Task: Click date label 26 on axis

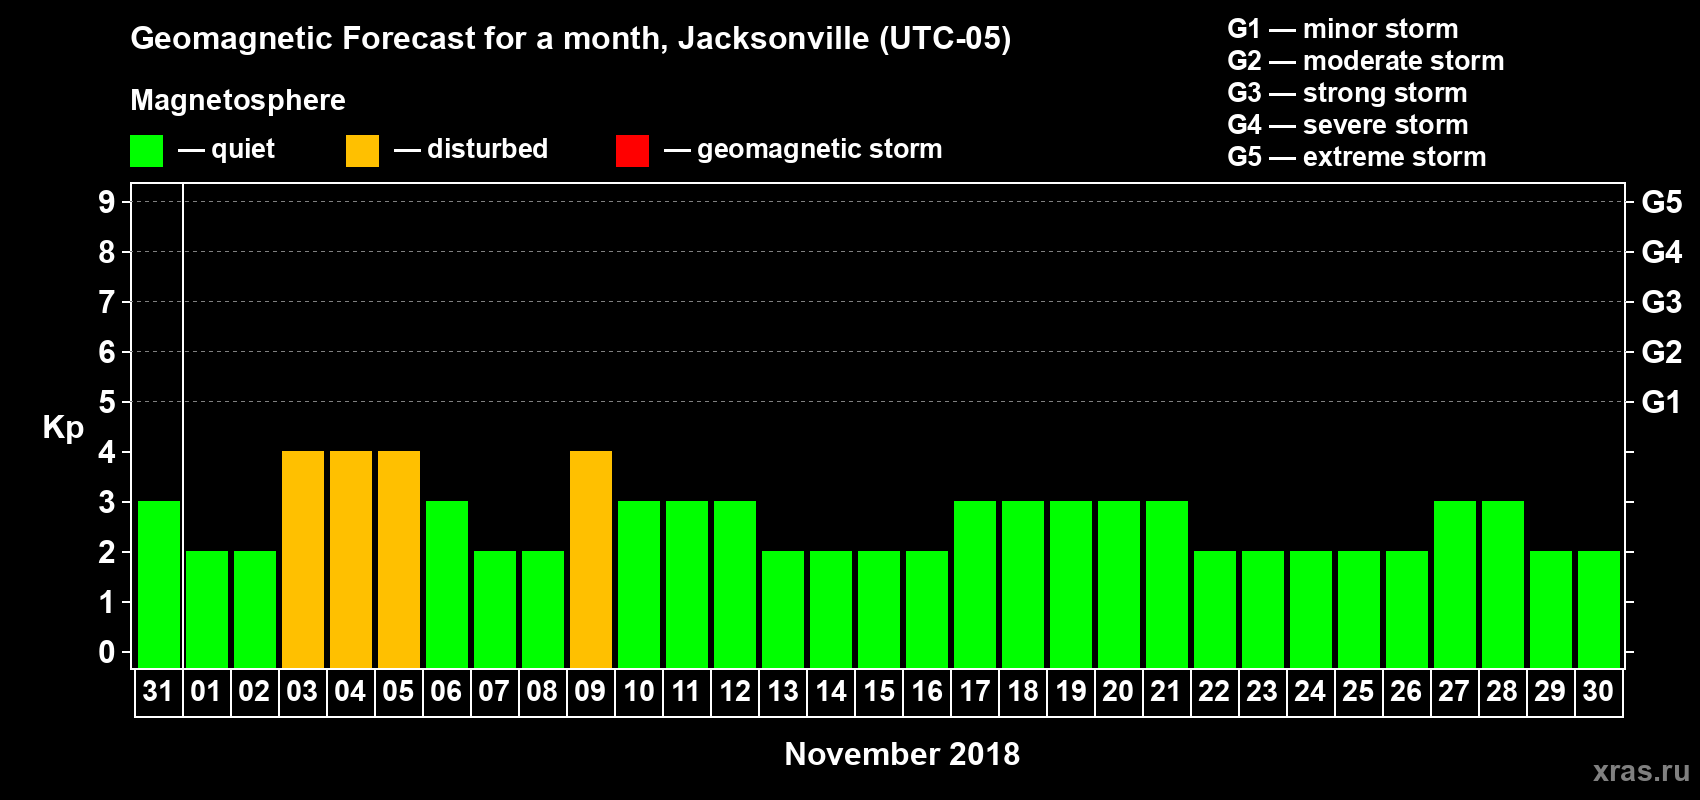Action: click(x=1406, y=691)
